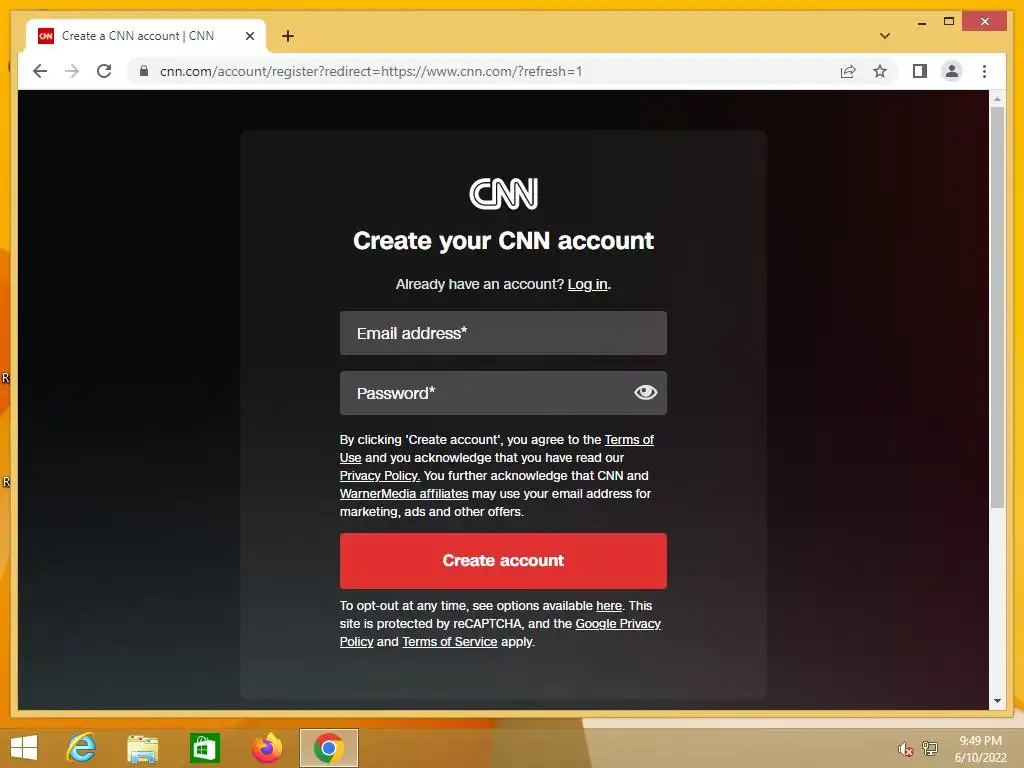Screen dimensions: 1024x768
Task: Follow the Log in link
Action: pos(587,284)
